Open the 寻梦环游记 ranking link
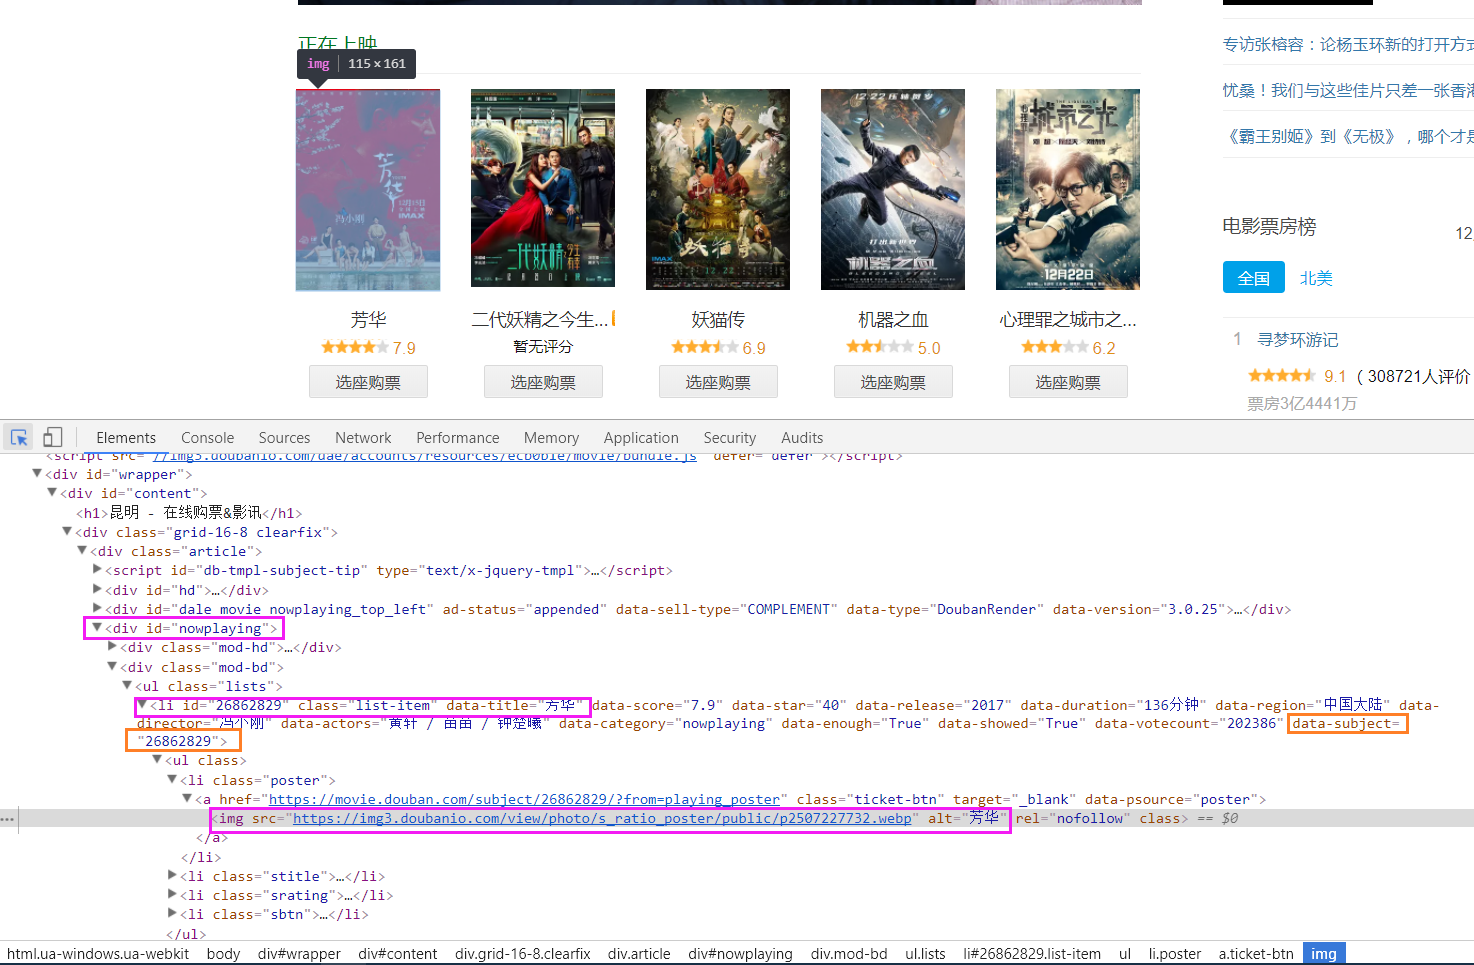 click(x=1297, y=340)
